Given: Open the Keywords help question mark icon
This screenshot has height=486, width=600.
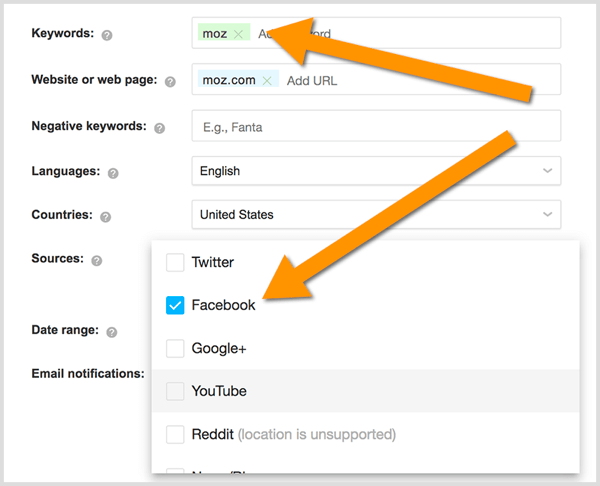Looking at the screenshot, I should [x=107, y=35].
